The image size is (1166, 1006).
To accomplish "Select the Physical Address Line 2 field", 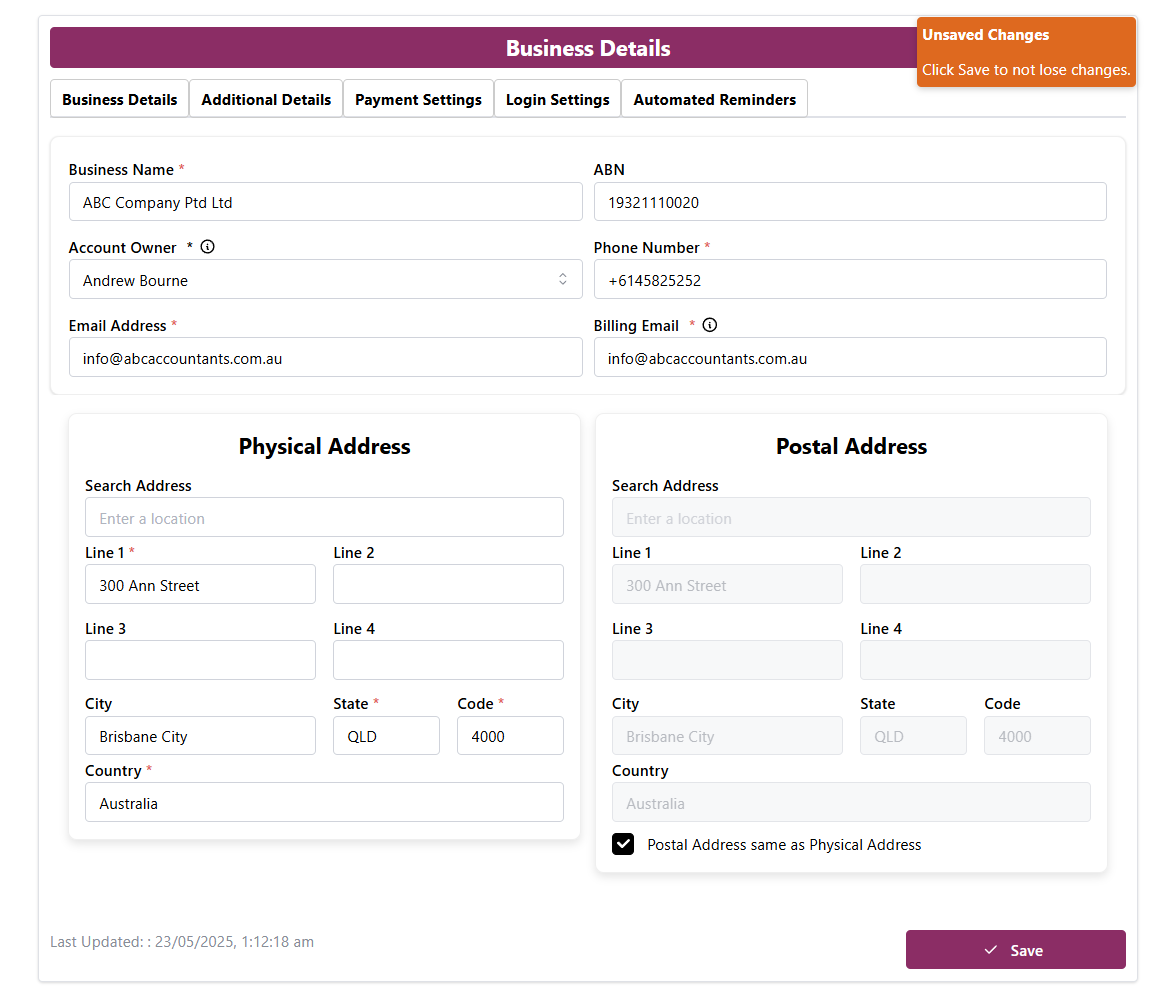I will click(x=448, y=585).
